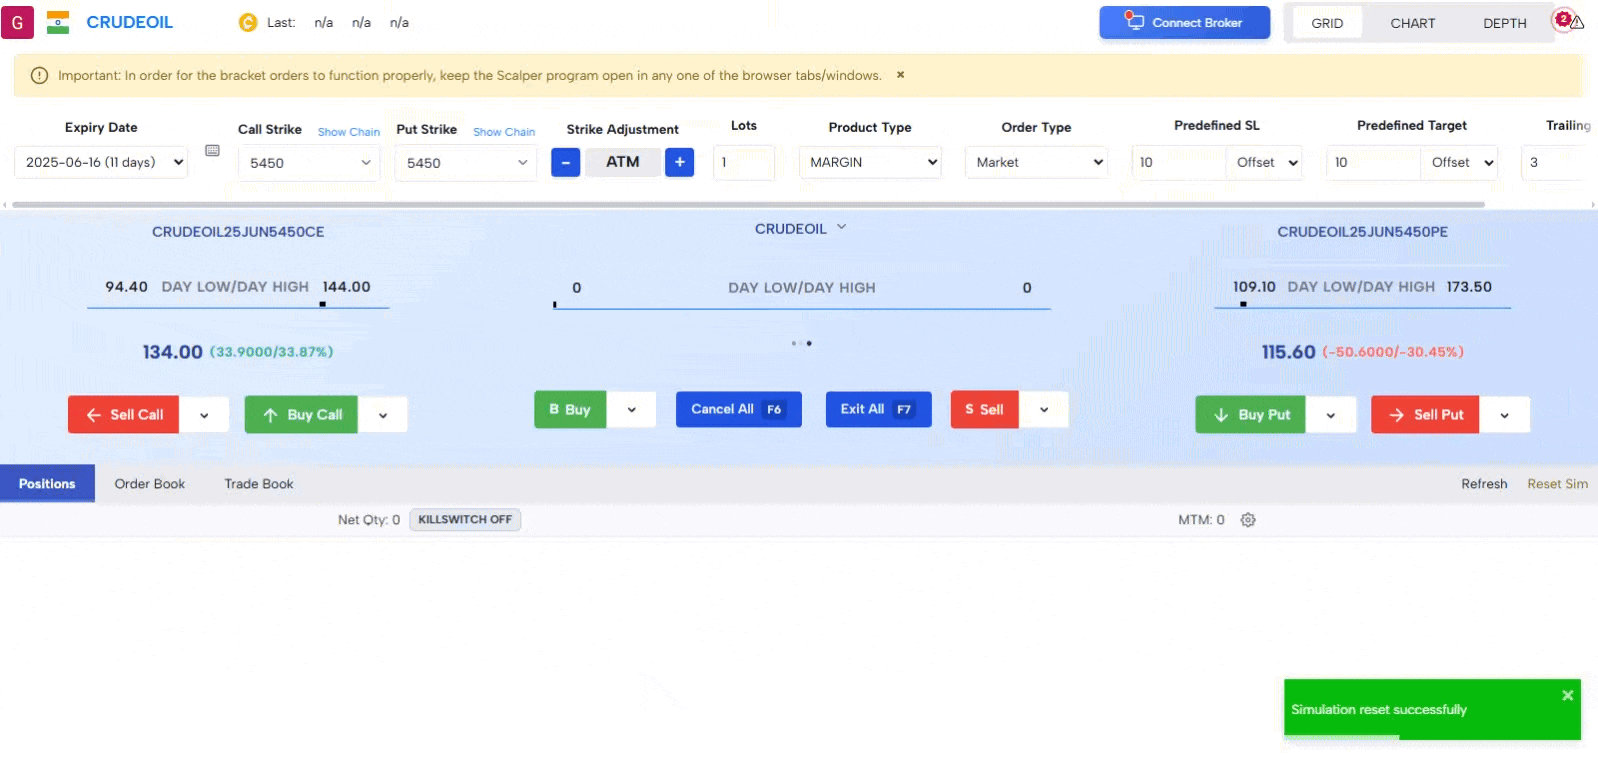Click the India flag icon
1598x772 pixels.
coord(58,22)
